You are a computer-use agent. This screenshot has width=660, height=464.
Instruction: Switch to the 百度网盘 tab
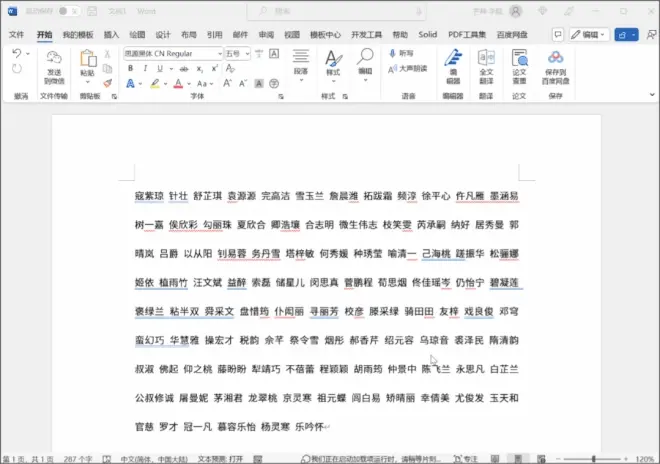tap(512, 35)
